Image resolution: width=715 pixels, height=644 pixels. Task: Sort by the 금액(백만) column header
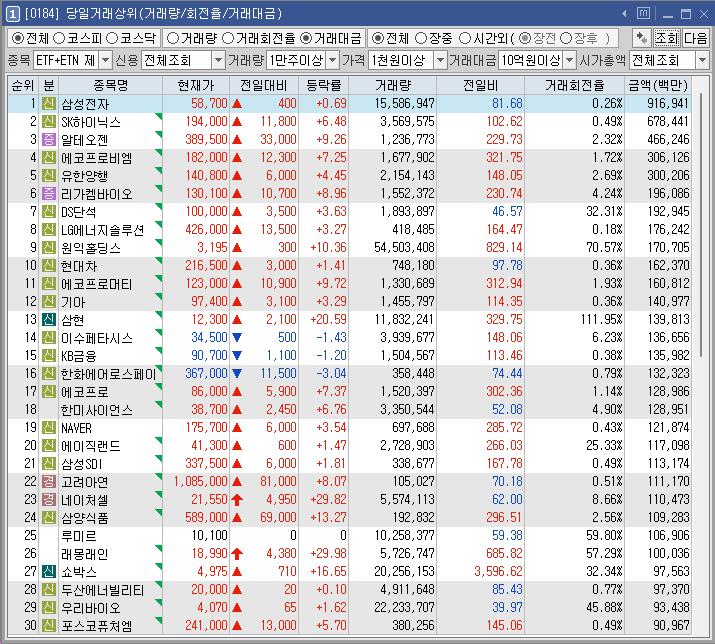[658, 85]
